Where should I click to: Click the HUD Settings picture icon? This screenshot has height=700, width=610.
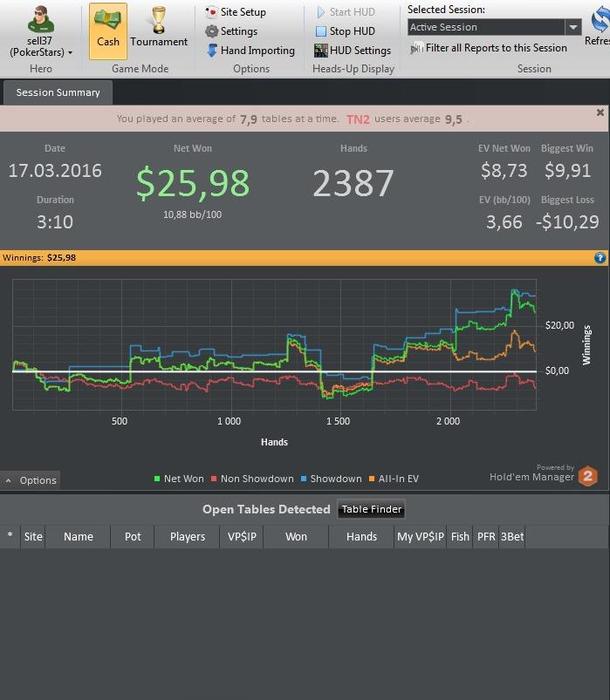click(321, 50)
